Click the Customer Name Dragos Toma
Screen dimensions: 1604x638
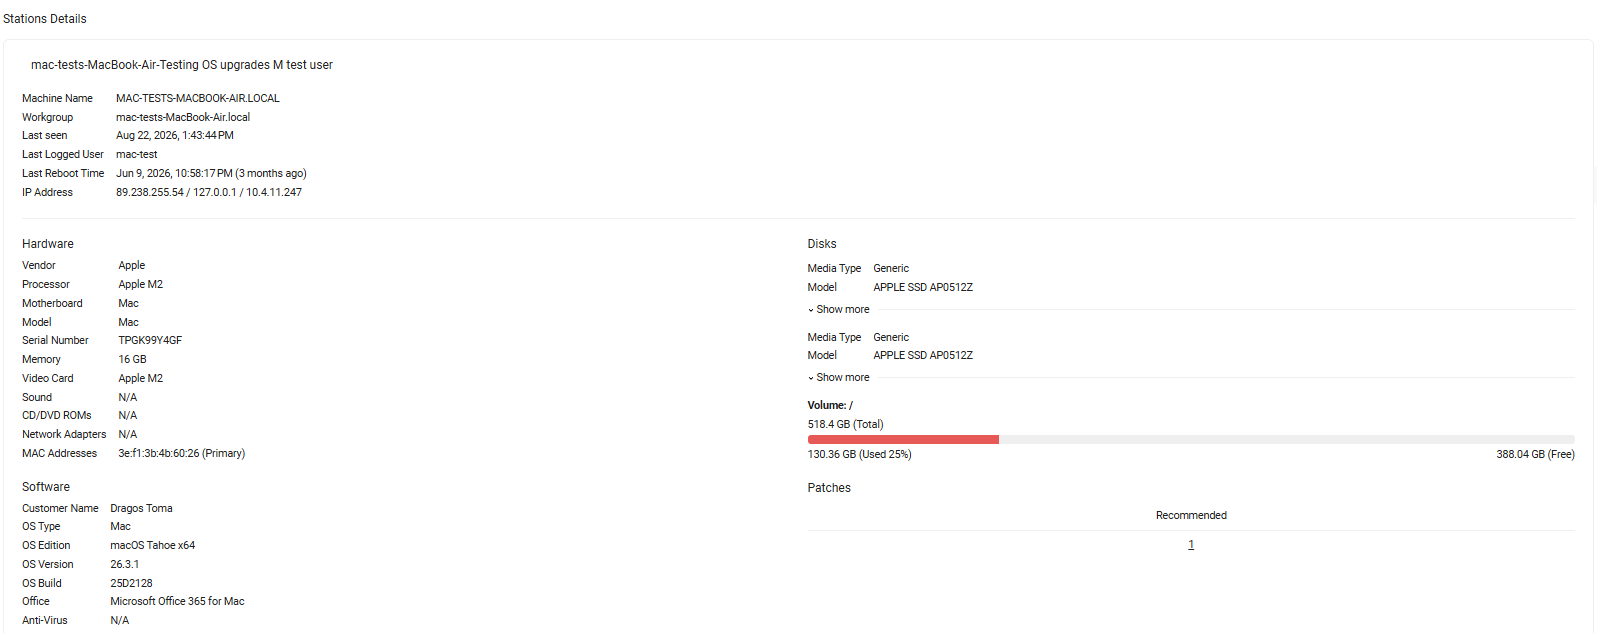coord(141,509)
